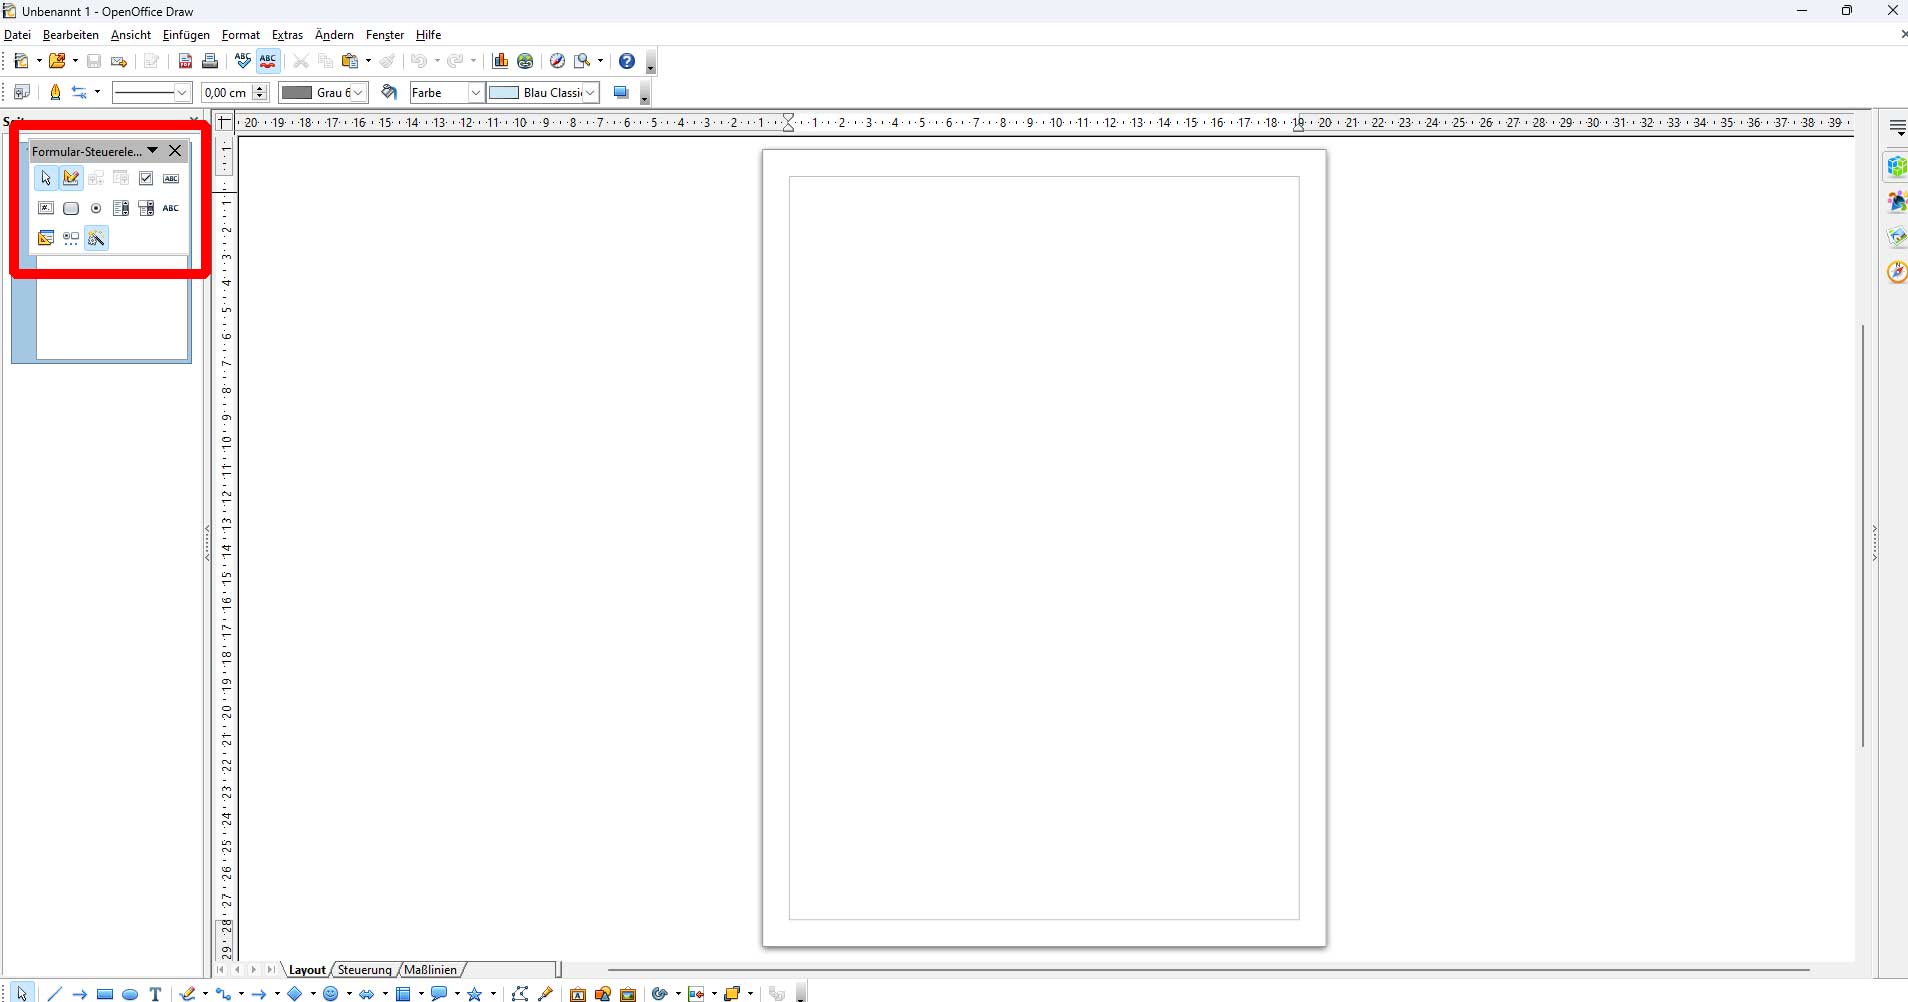Open the Gallery icon in bottom toolbar

[628, 993]
